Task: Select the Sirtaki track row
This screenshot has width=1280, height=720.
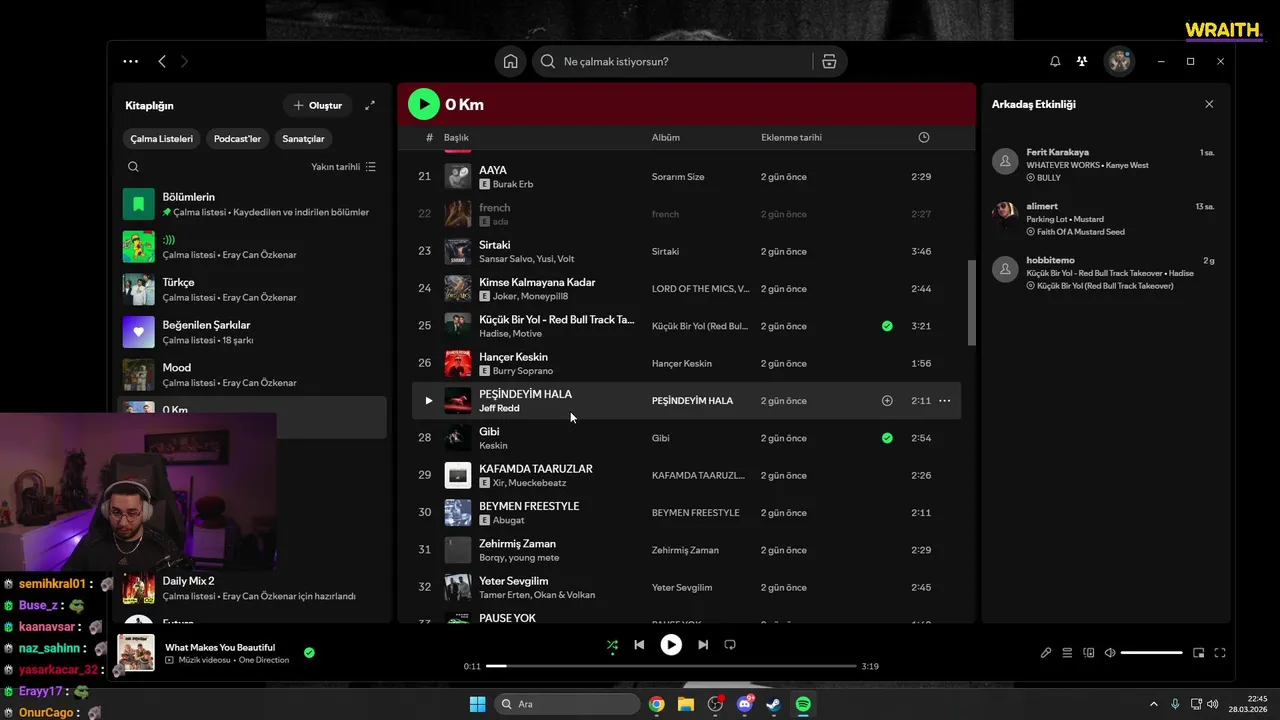Action: [x=686, y=251]
